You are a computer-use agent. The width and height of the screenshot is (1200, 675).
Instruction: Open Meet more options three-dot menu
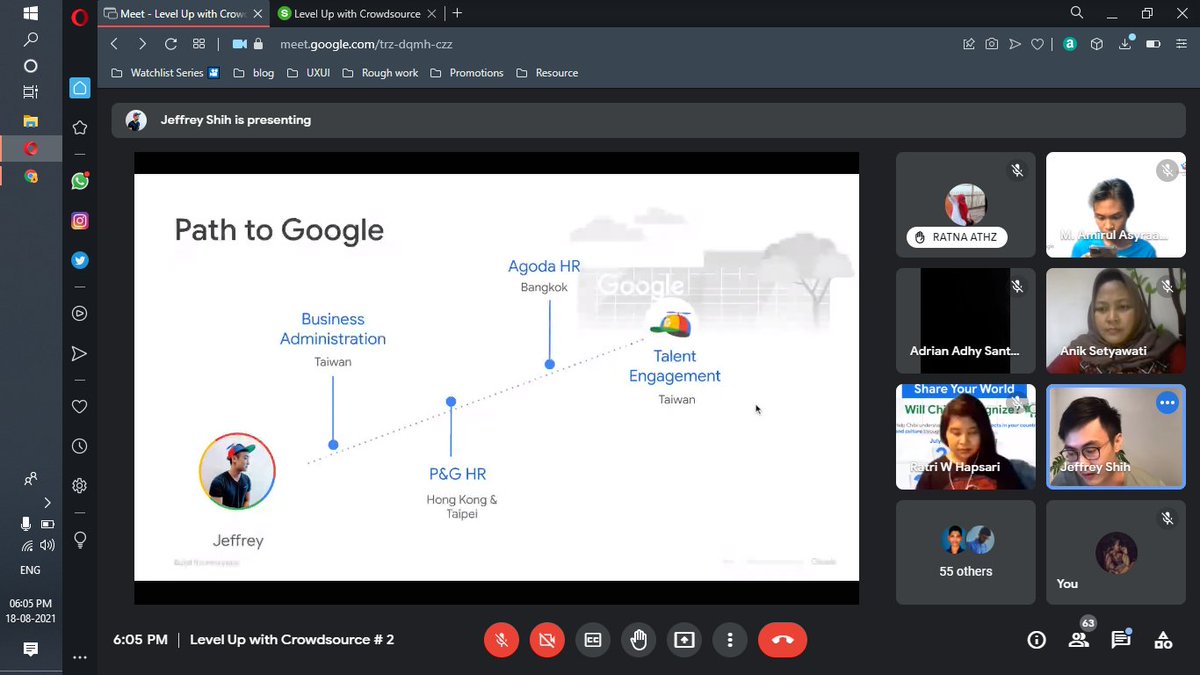click(x=731, y=640)
